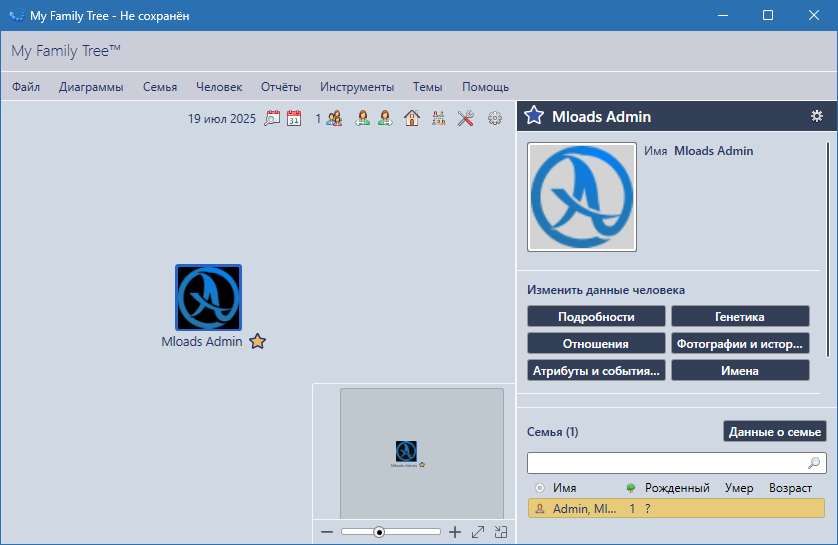Open the Темы menu

click(x=428, y=87)
